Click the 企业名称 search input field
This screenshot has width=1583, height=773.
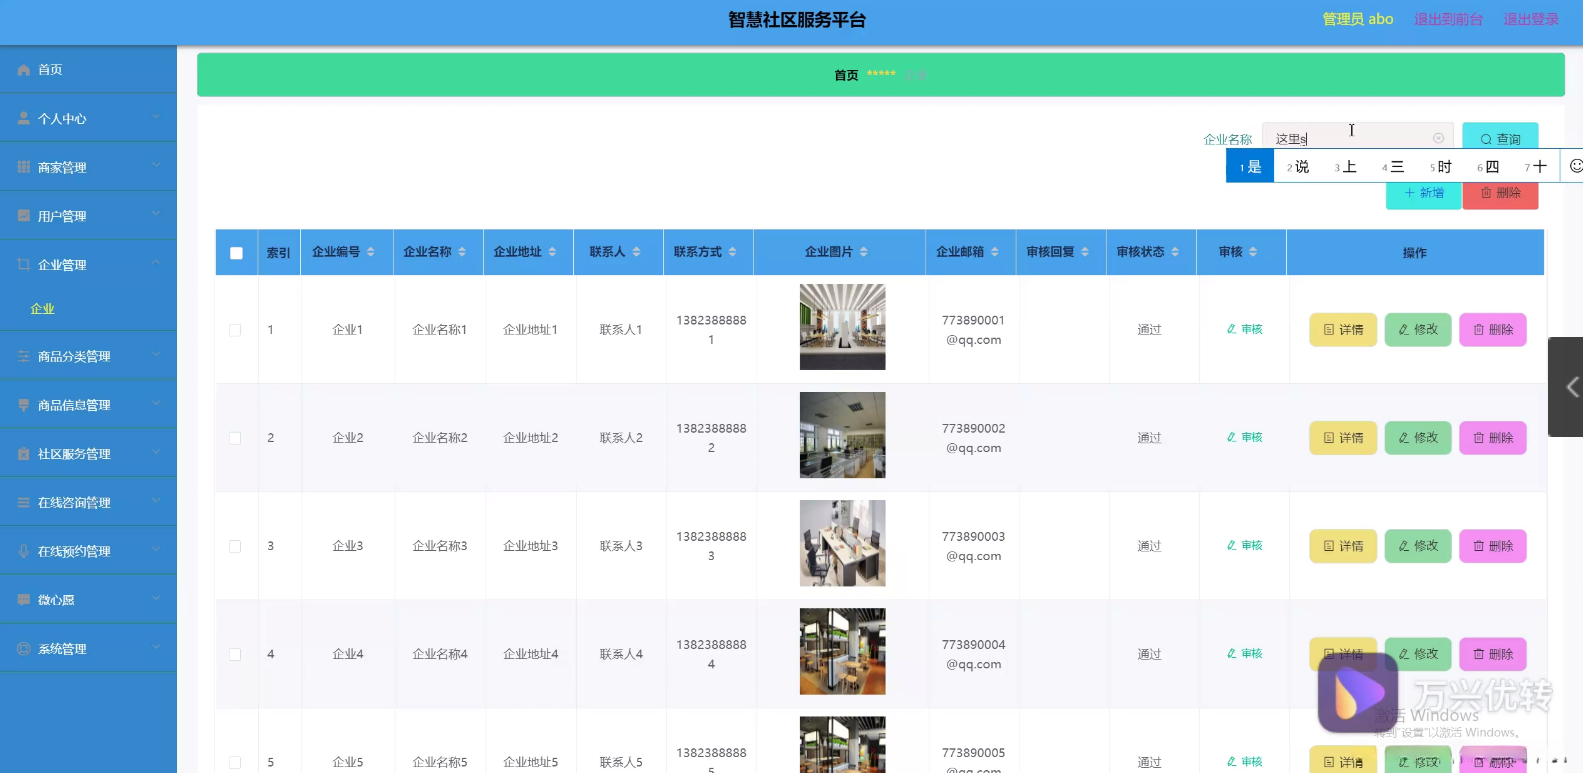click(1357, 139)
